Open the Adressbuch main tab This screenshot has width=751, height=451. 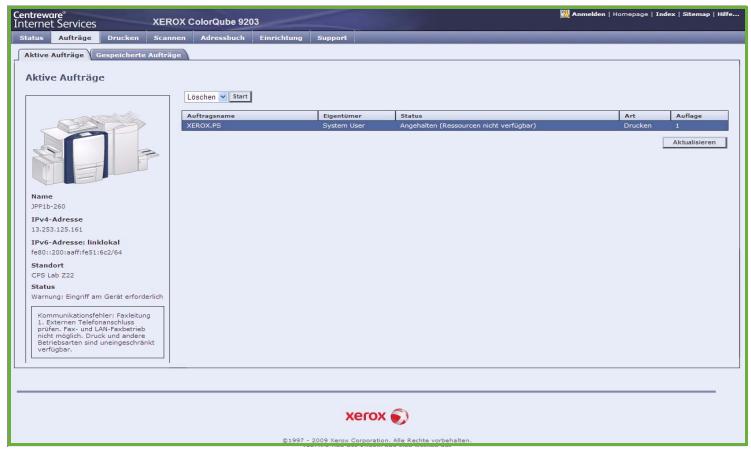tap(223, 38)
